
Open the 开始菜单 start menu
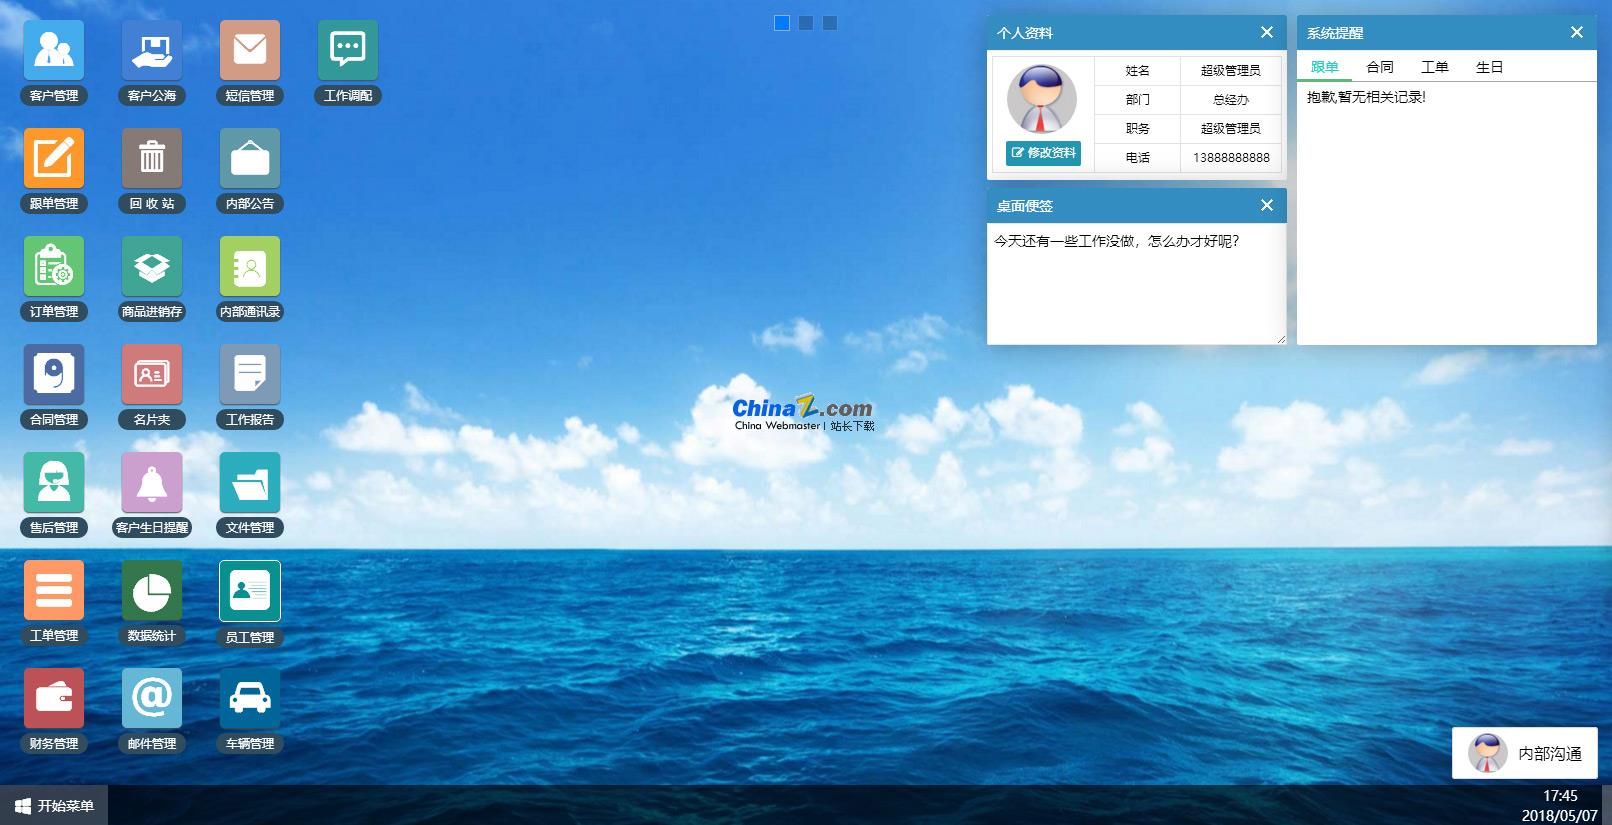point(55,806)
